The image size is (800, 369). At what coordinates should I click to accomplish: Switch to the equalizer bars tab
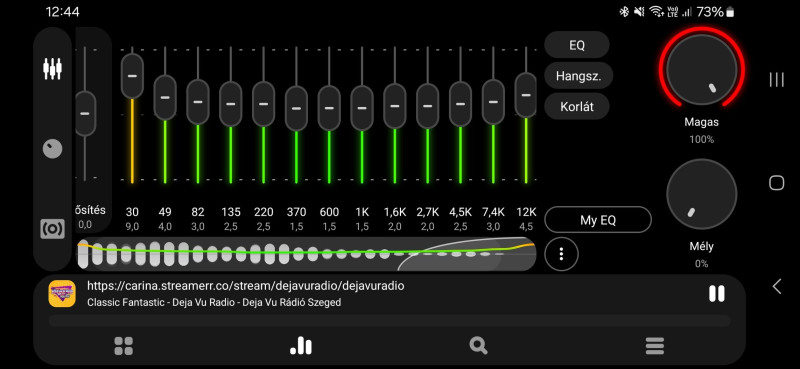[301, 346]
